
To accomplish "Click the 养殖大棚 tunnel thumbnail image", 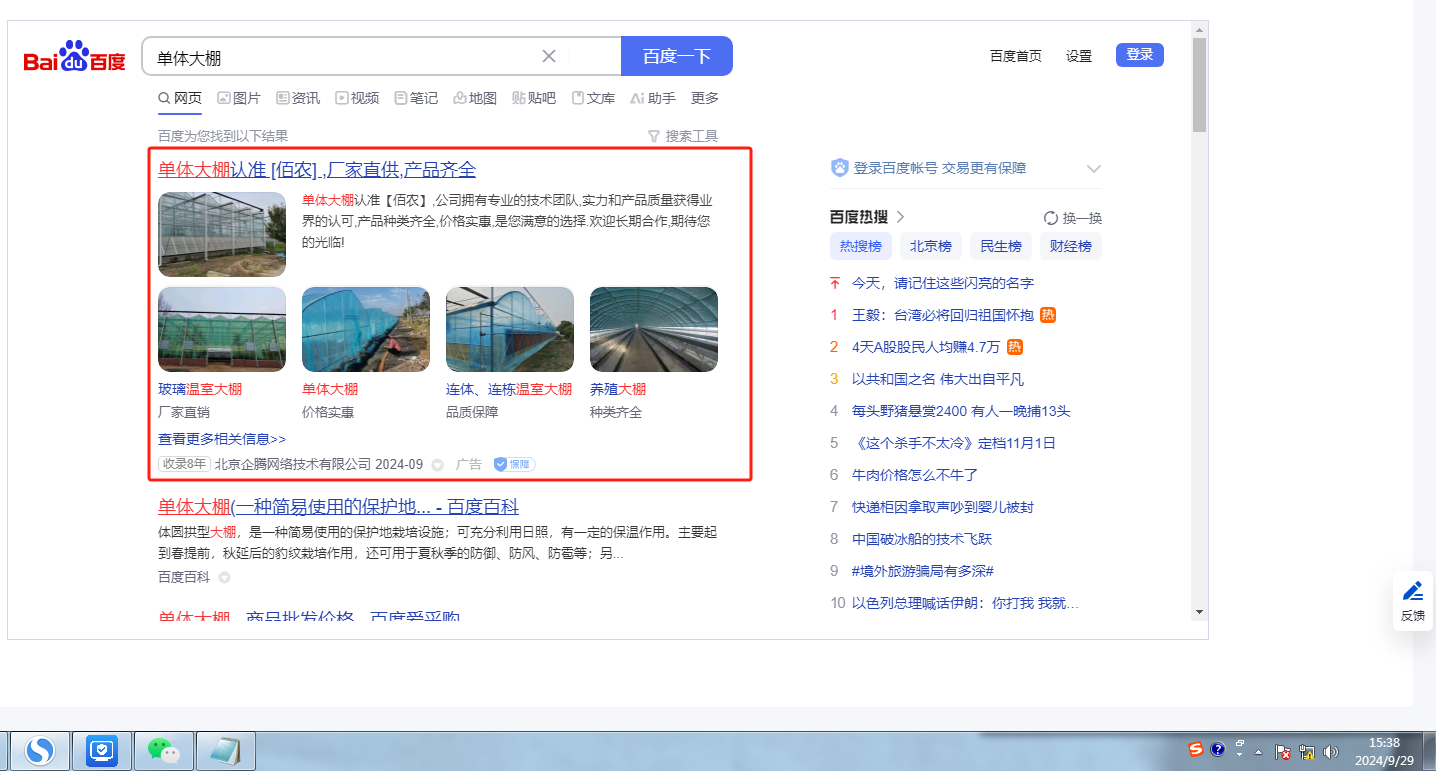I will pos(653,329).
